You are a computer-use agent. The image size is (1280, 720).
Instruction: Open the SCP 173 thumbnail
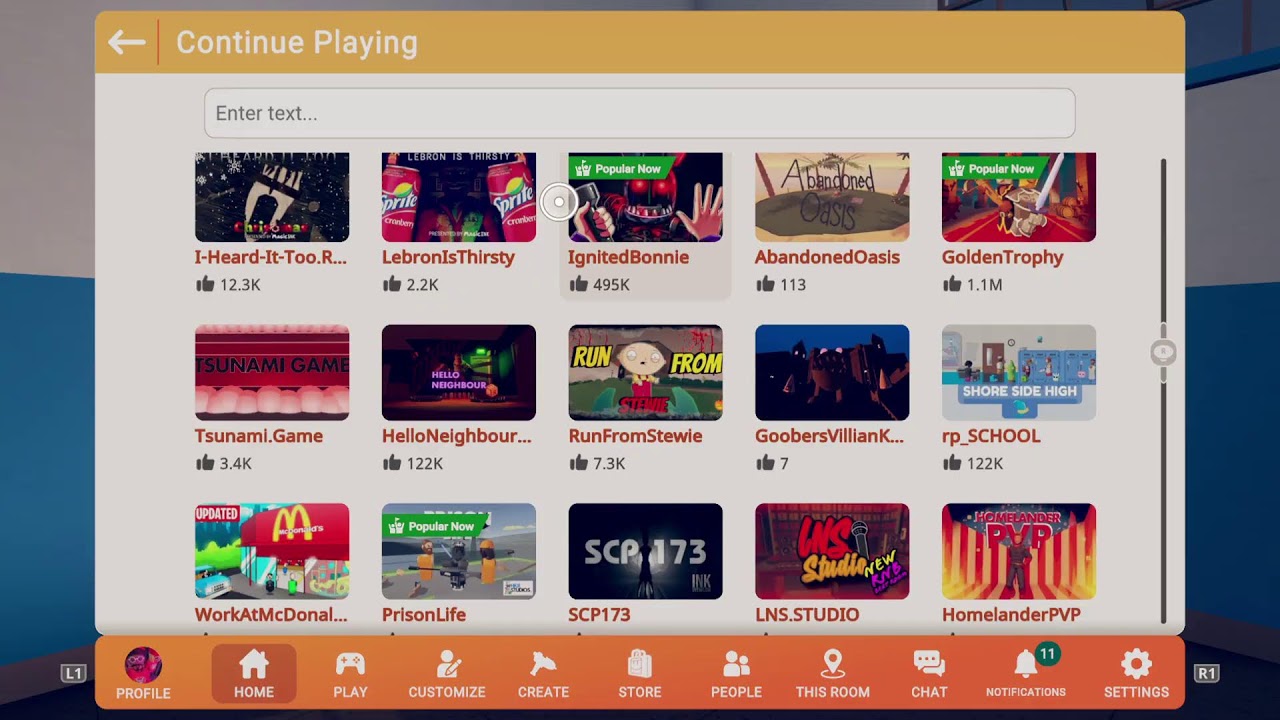pos(645,551)
